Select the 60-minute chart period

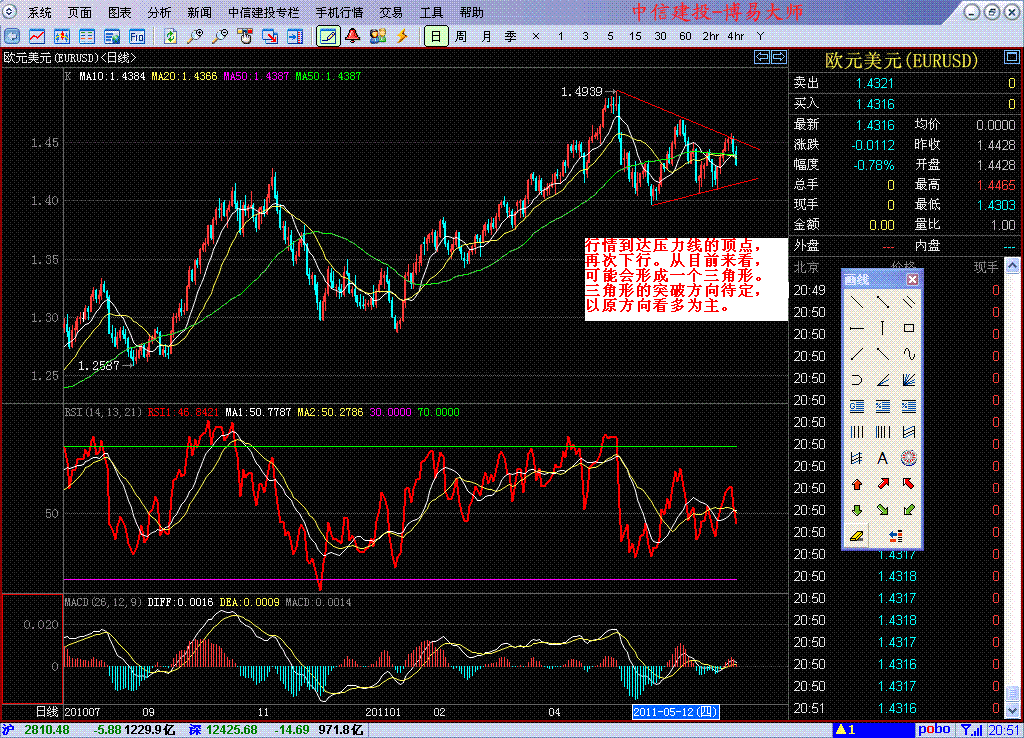(685, 36)
